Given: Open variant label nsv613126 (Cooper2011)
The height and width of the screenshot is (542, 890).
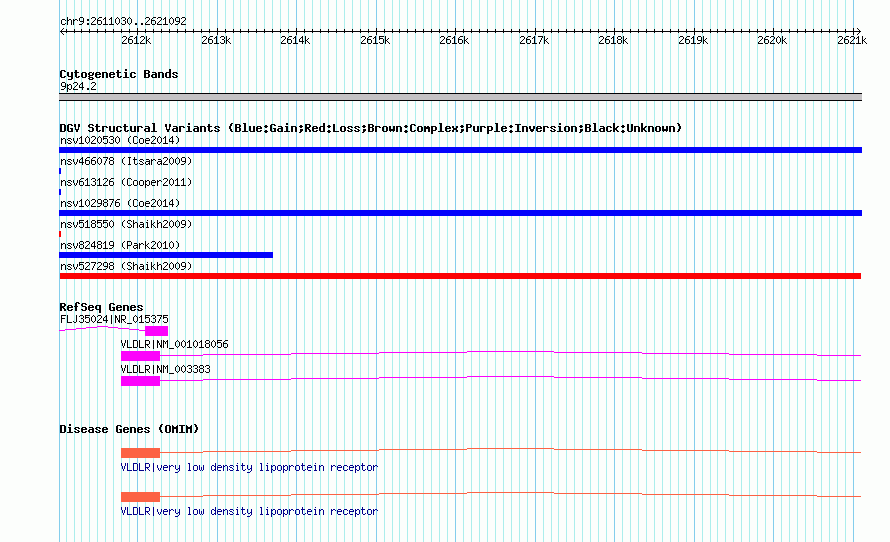Looking at the screenshot, I should tap(126, 182).
